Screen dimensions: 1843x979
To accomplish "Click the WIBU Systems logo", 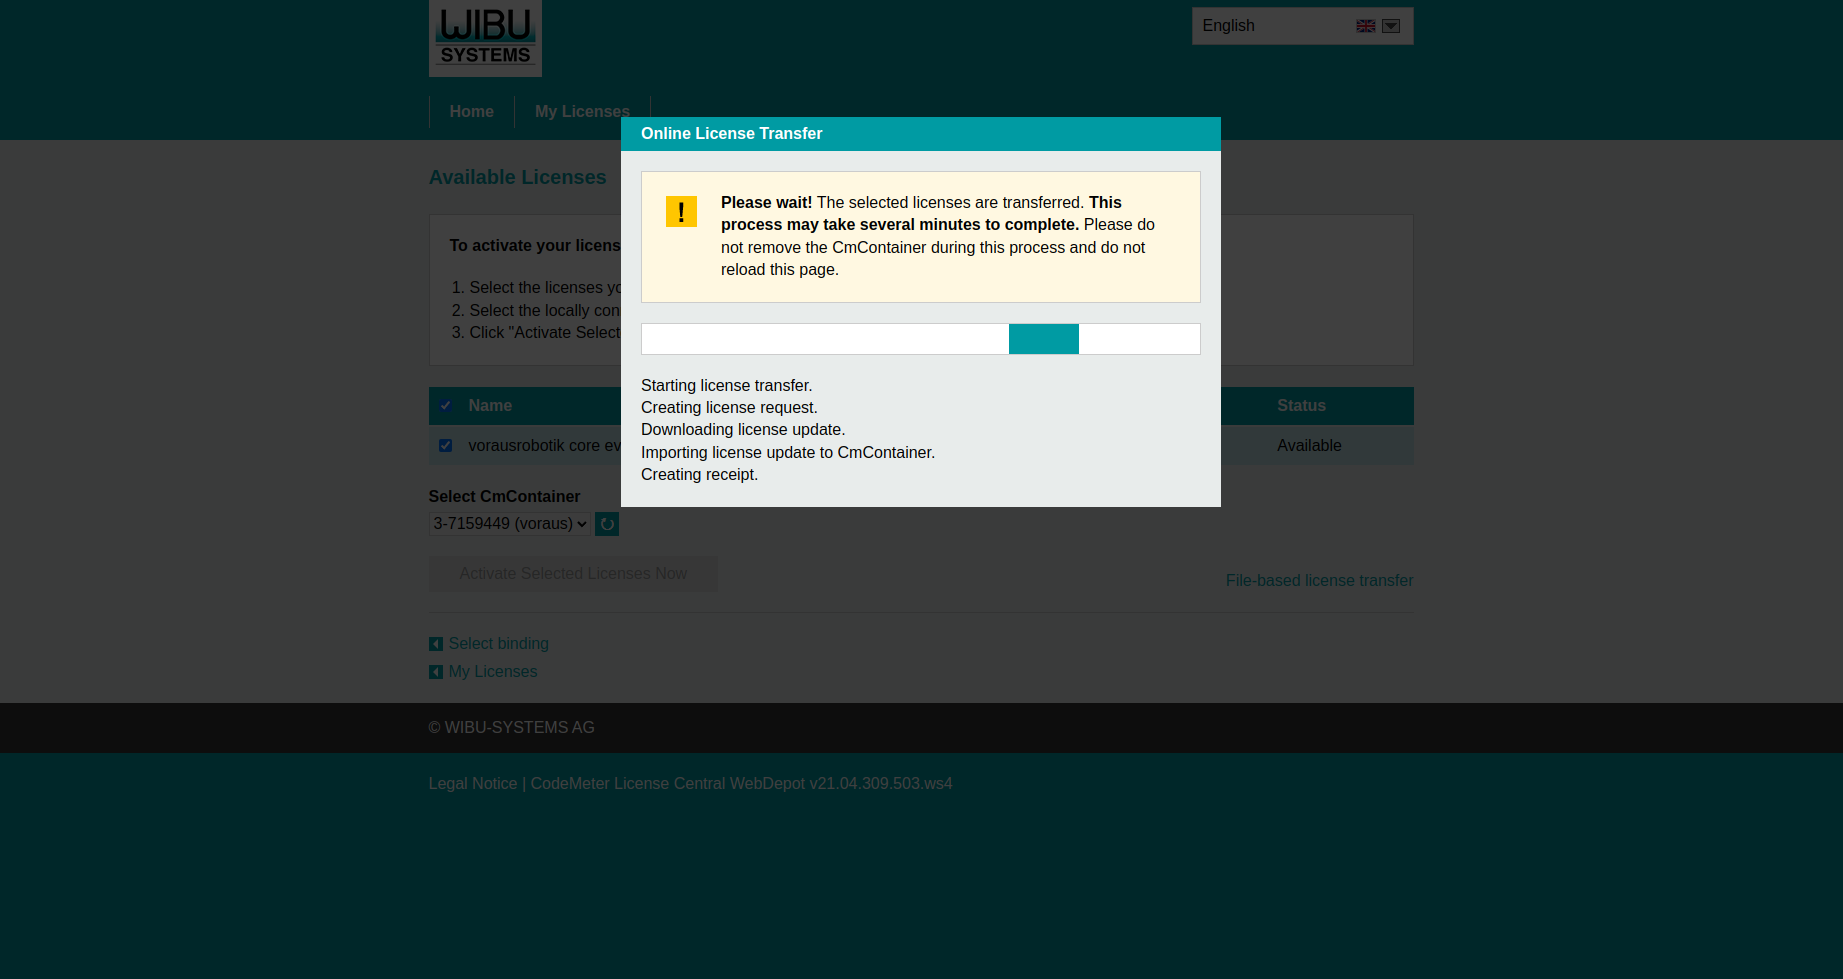I will click(x=485, y=38).
